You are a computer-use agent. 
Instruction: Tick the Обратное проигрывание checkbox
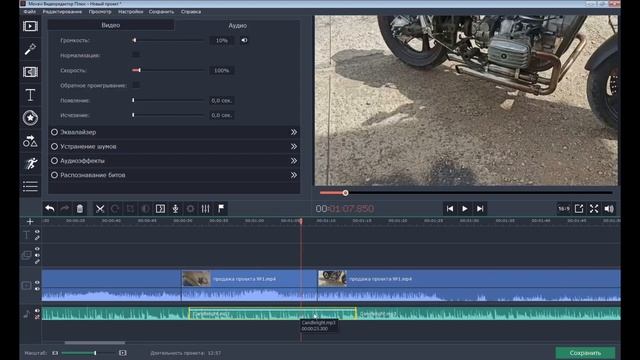(136, 85)
